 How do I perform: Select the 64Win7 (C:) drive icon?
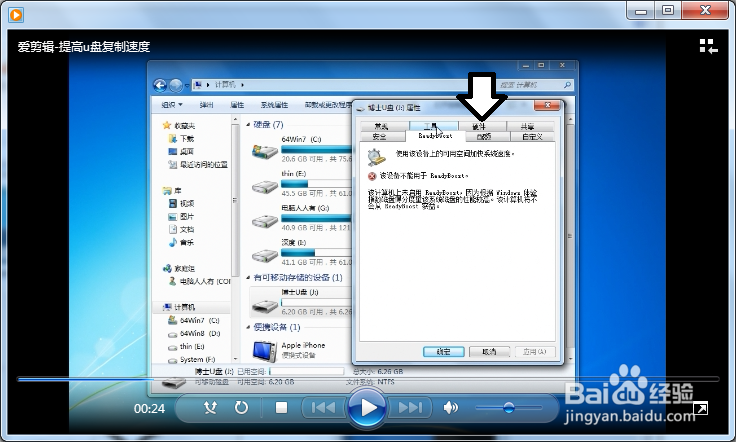[265, 151]
